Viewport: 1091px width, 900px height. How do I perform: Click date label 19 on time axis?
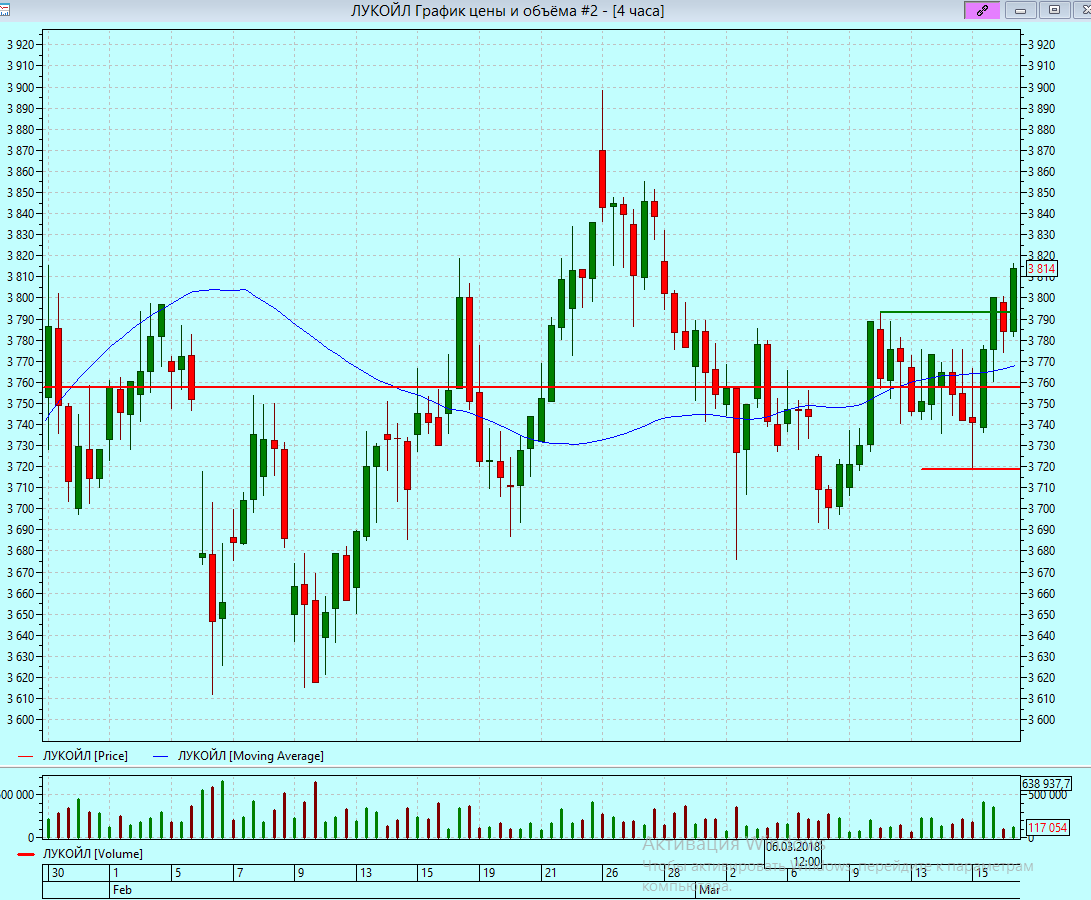pyautogui.click(x=489, y=872)
